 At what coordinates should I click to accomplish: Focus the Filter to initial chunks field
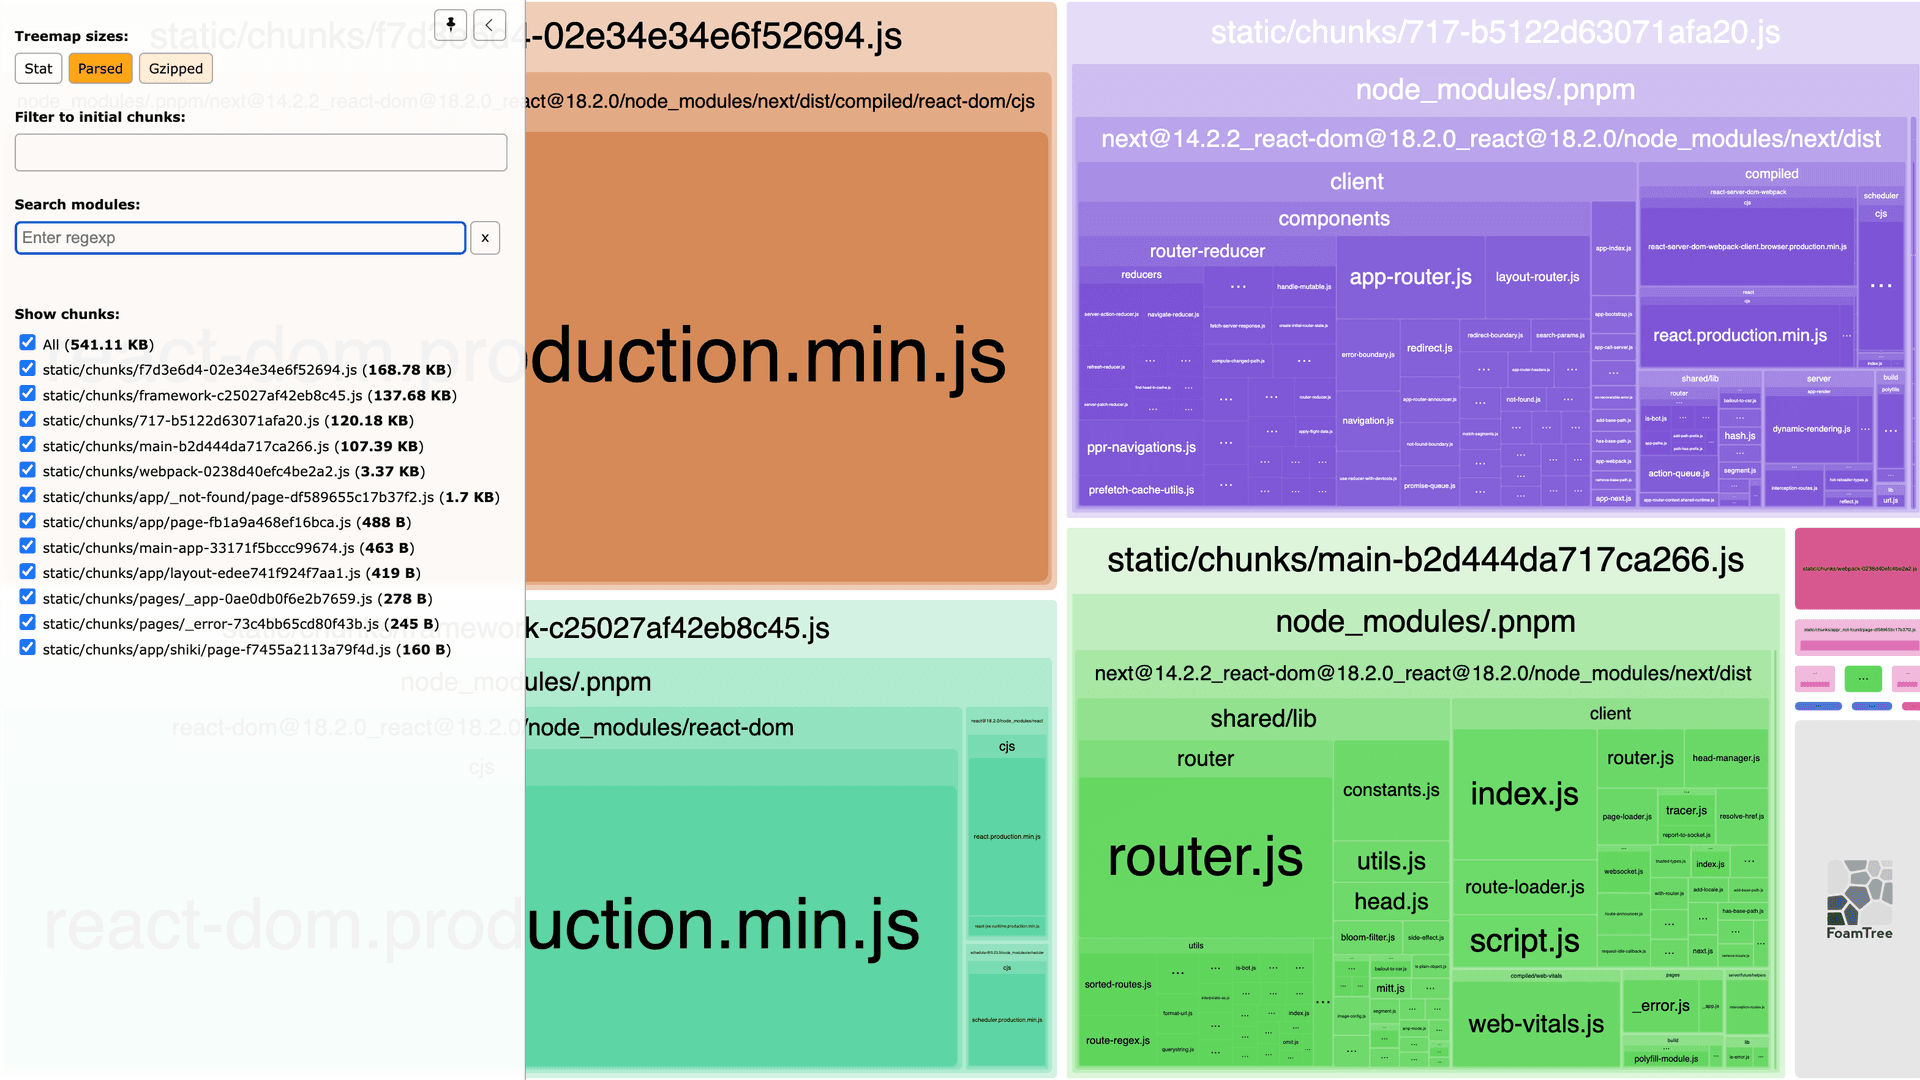click(x=261, y=153)
